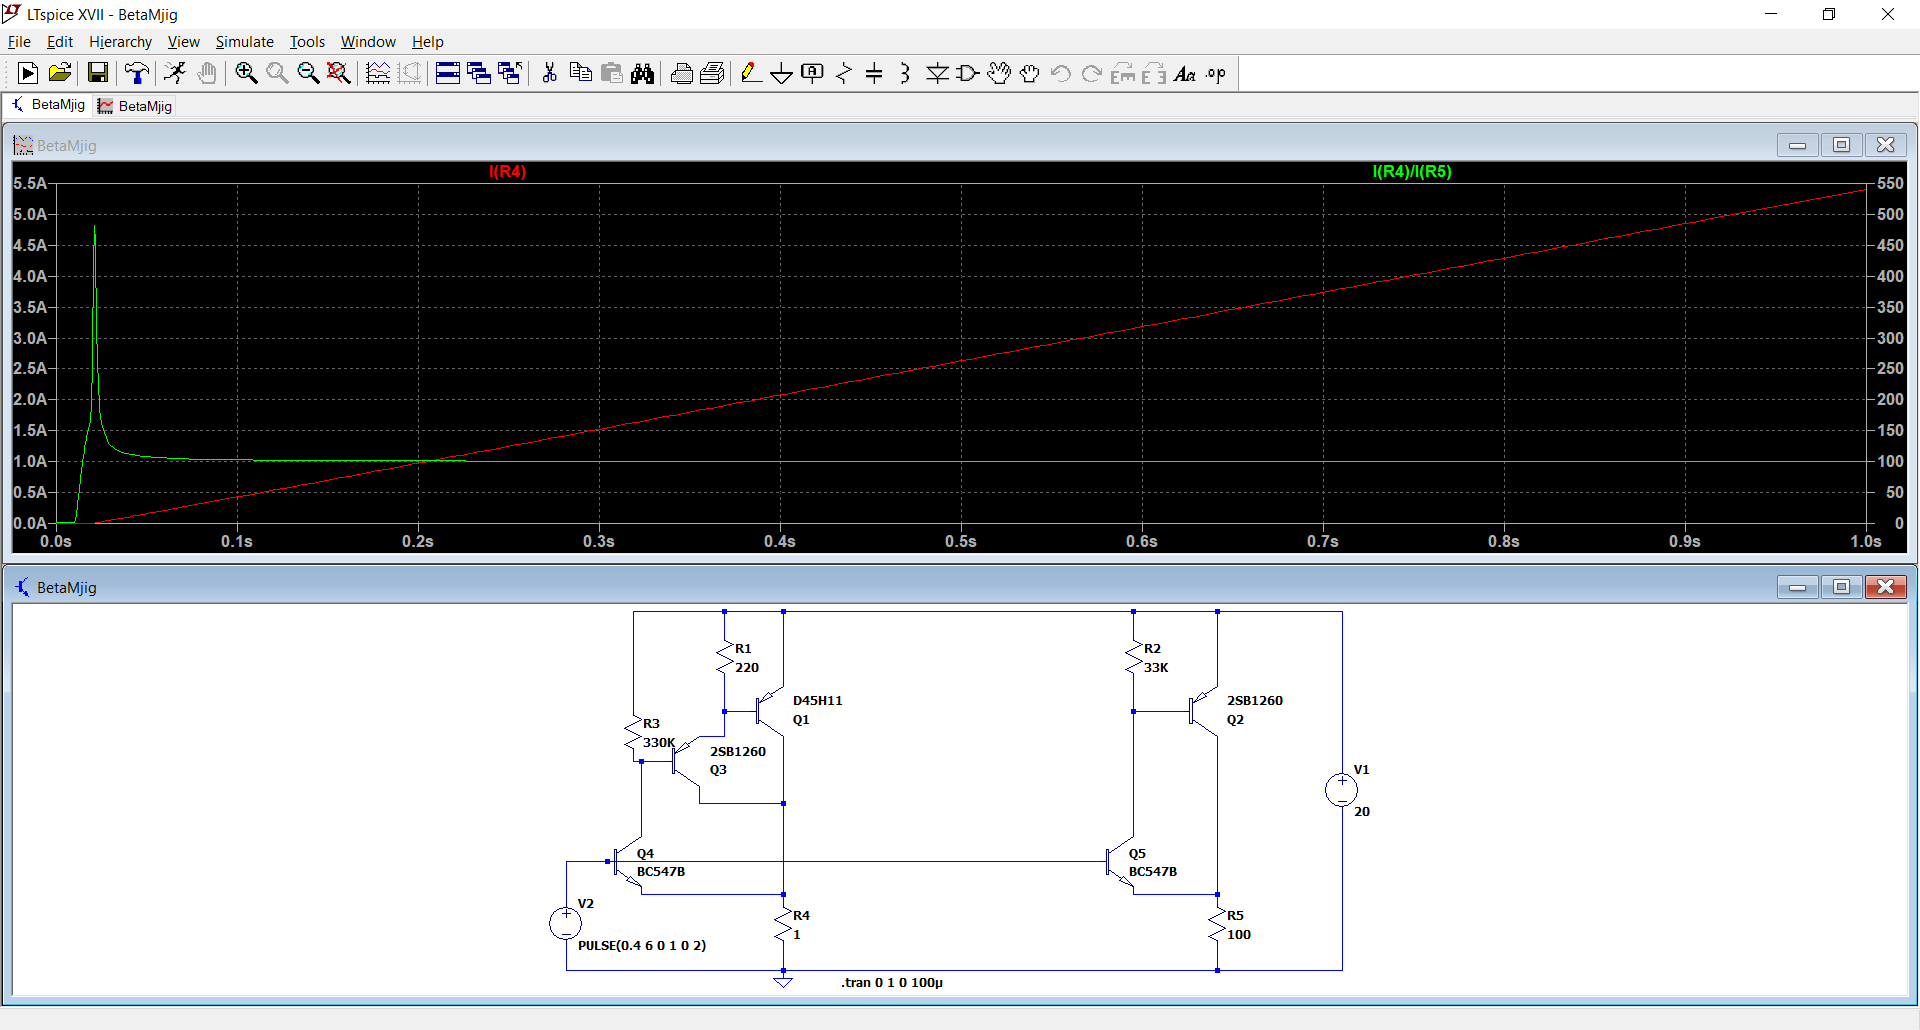The width and height of the screenshot is (1920, 1030).
Task: Click the New Schematic toolbar icon
Action: 28,73
